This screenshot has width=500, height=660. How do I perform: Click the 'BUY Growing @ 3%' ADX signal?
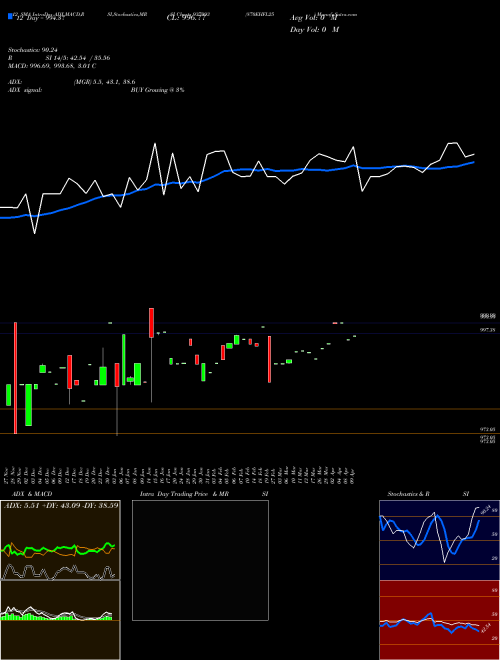[x=157, y=90]
